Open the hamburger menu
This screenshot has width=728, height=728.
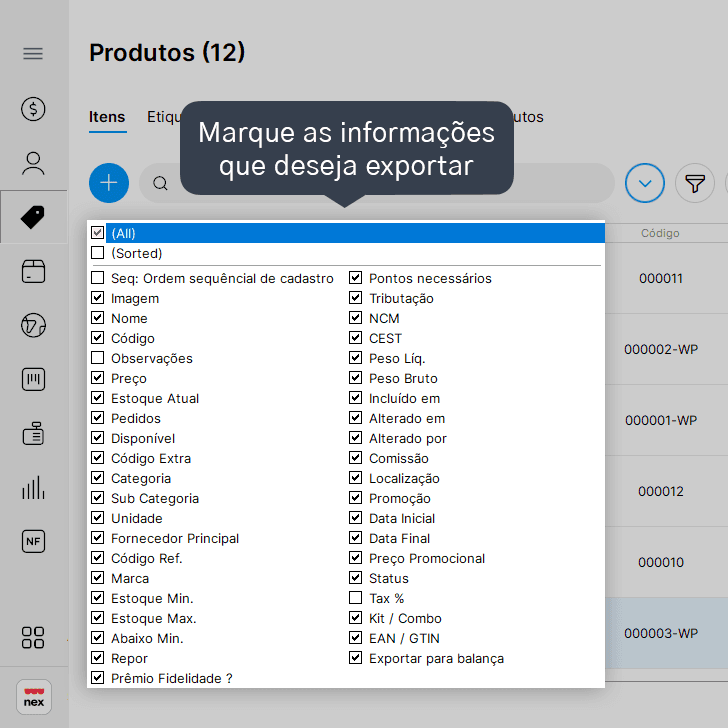tap(33, 54)
